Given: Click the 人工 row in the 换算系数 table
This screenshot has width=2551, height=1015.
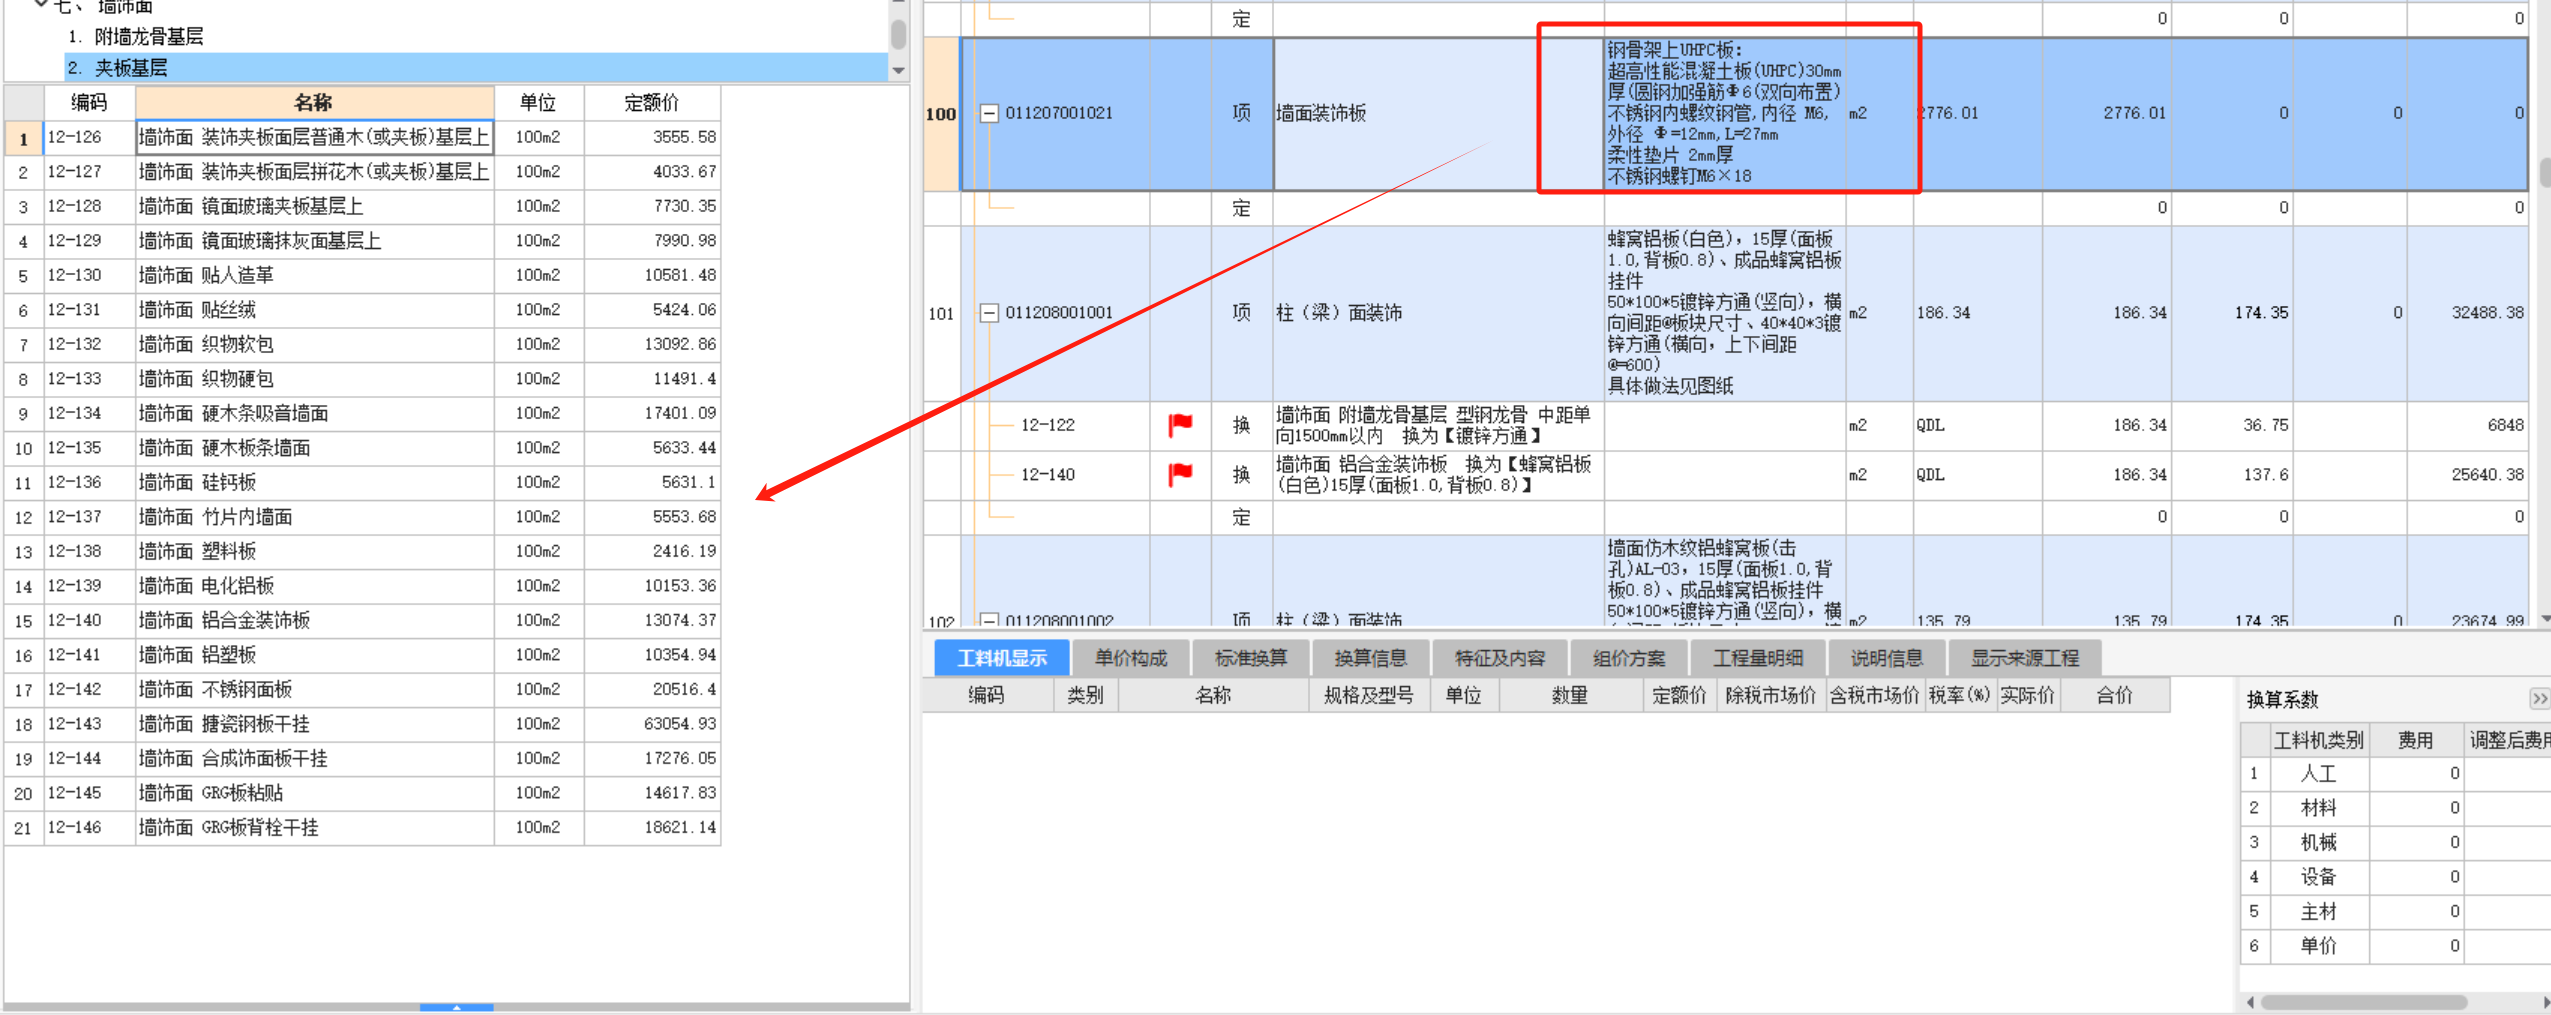Looking at the screenshot, I should point(2395,773).
